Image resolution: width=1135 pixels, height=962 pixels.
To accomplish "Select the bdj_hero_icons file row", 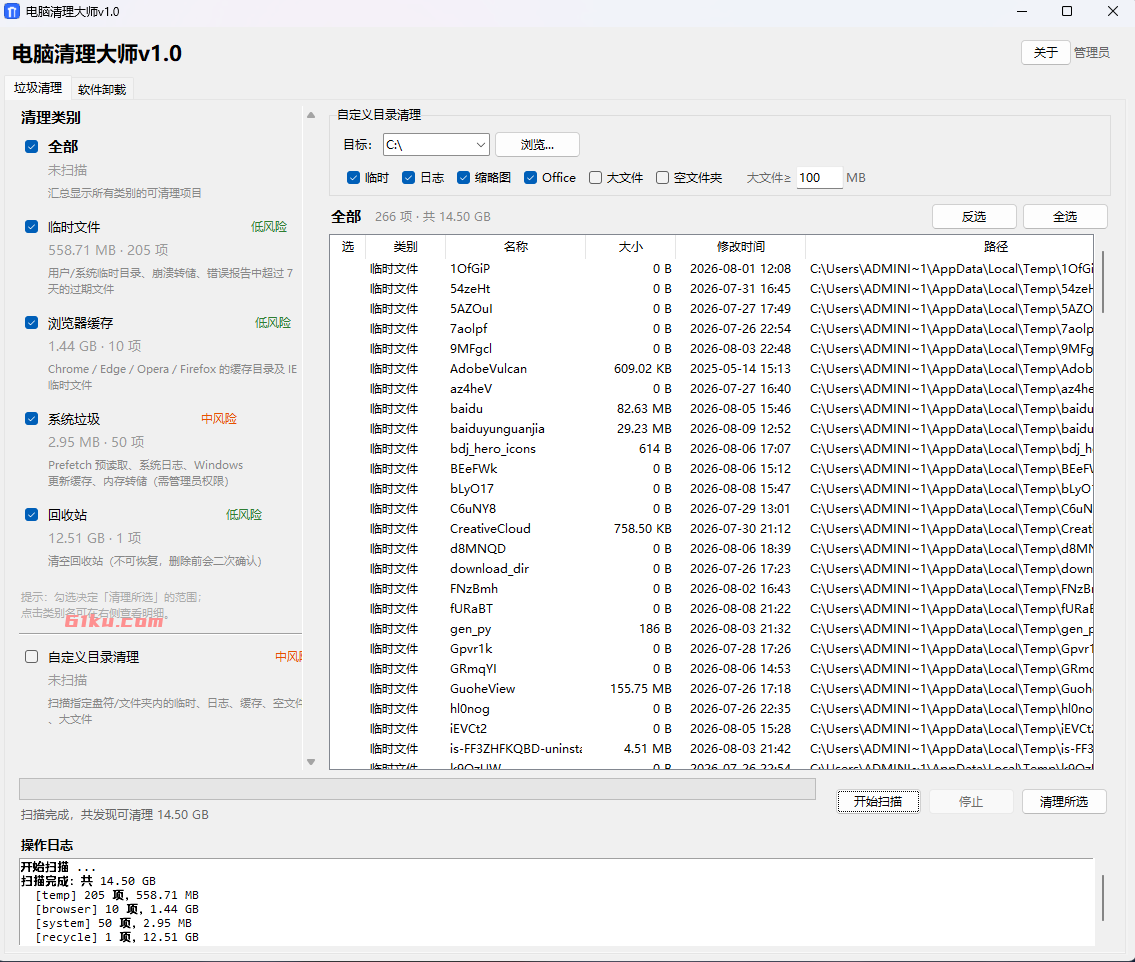I will (712, 449).
